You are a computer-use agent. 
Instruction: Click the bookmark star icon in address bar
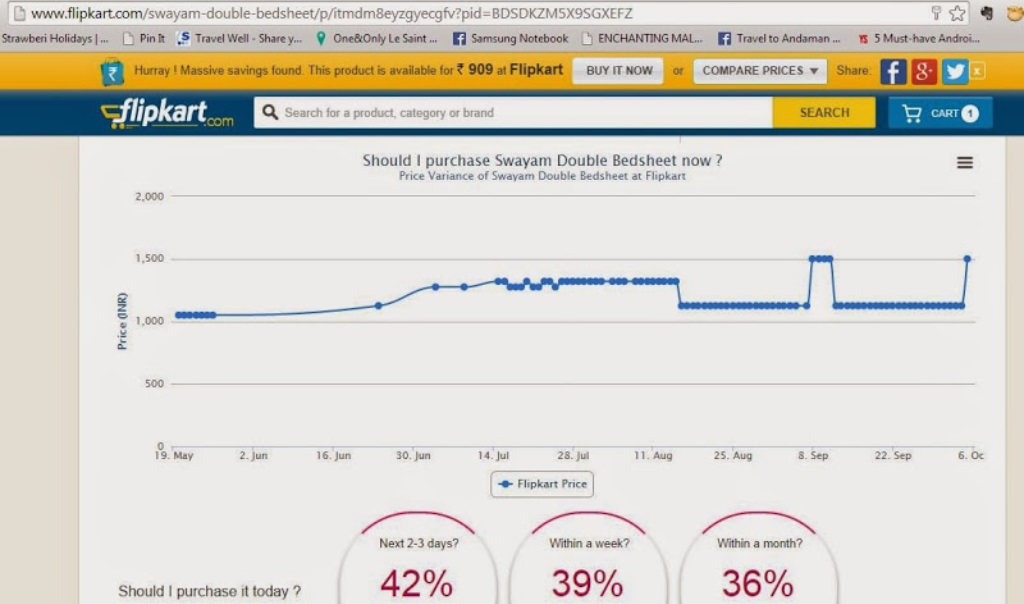point(957,13)
